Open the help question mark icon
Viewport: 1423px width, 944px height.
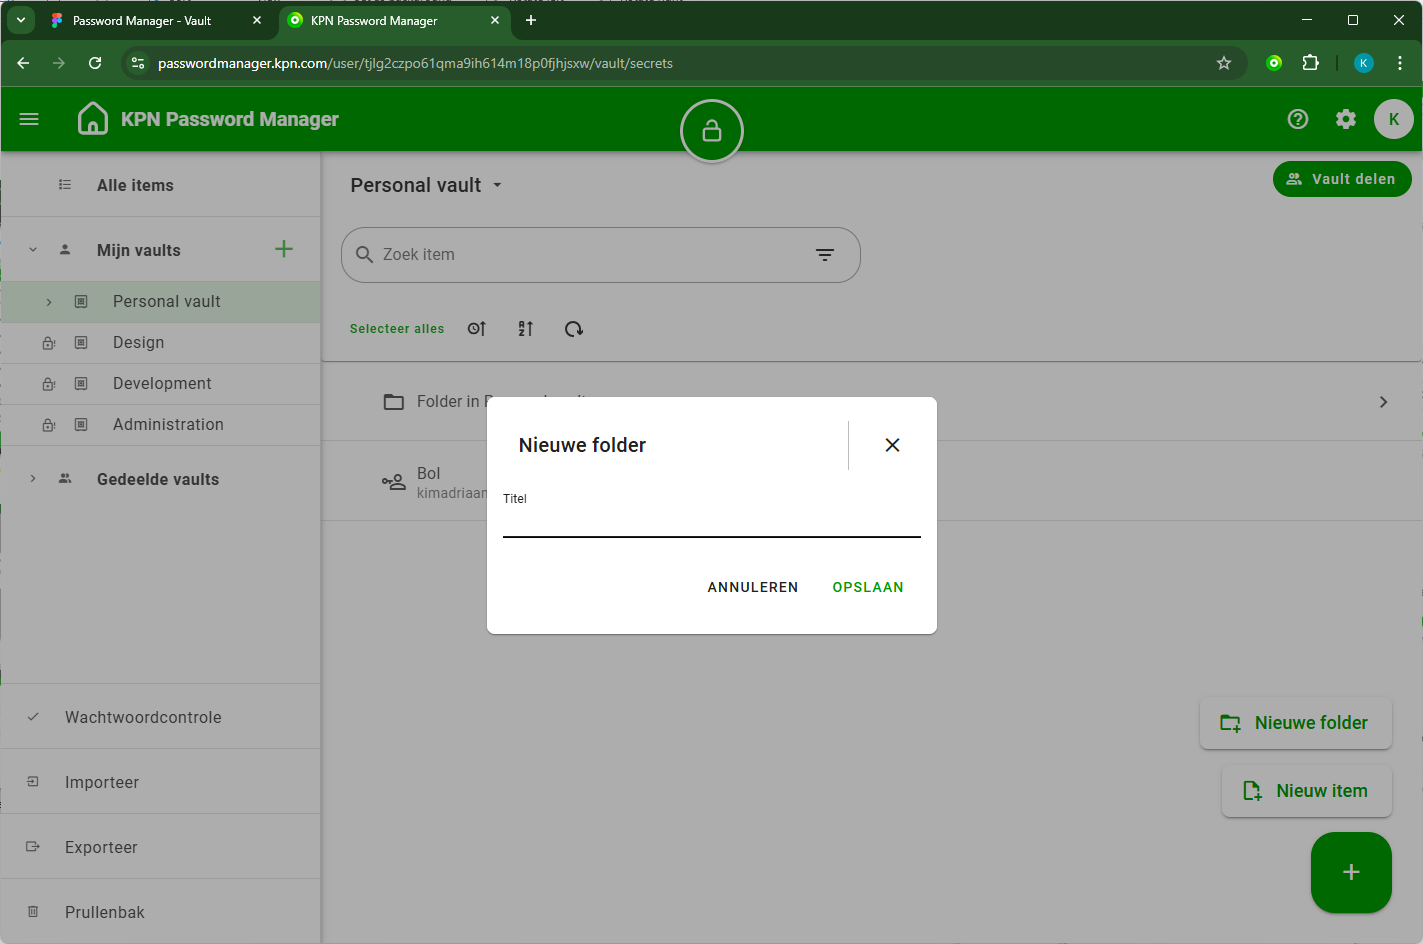(1297, 119)
